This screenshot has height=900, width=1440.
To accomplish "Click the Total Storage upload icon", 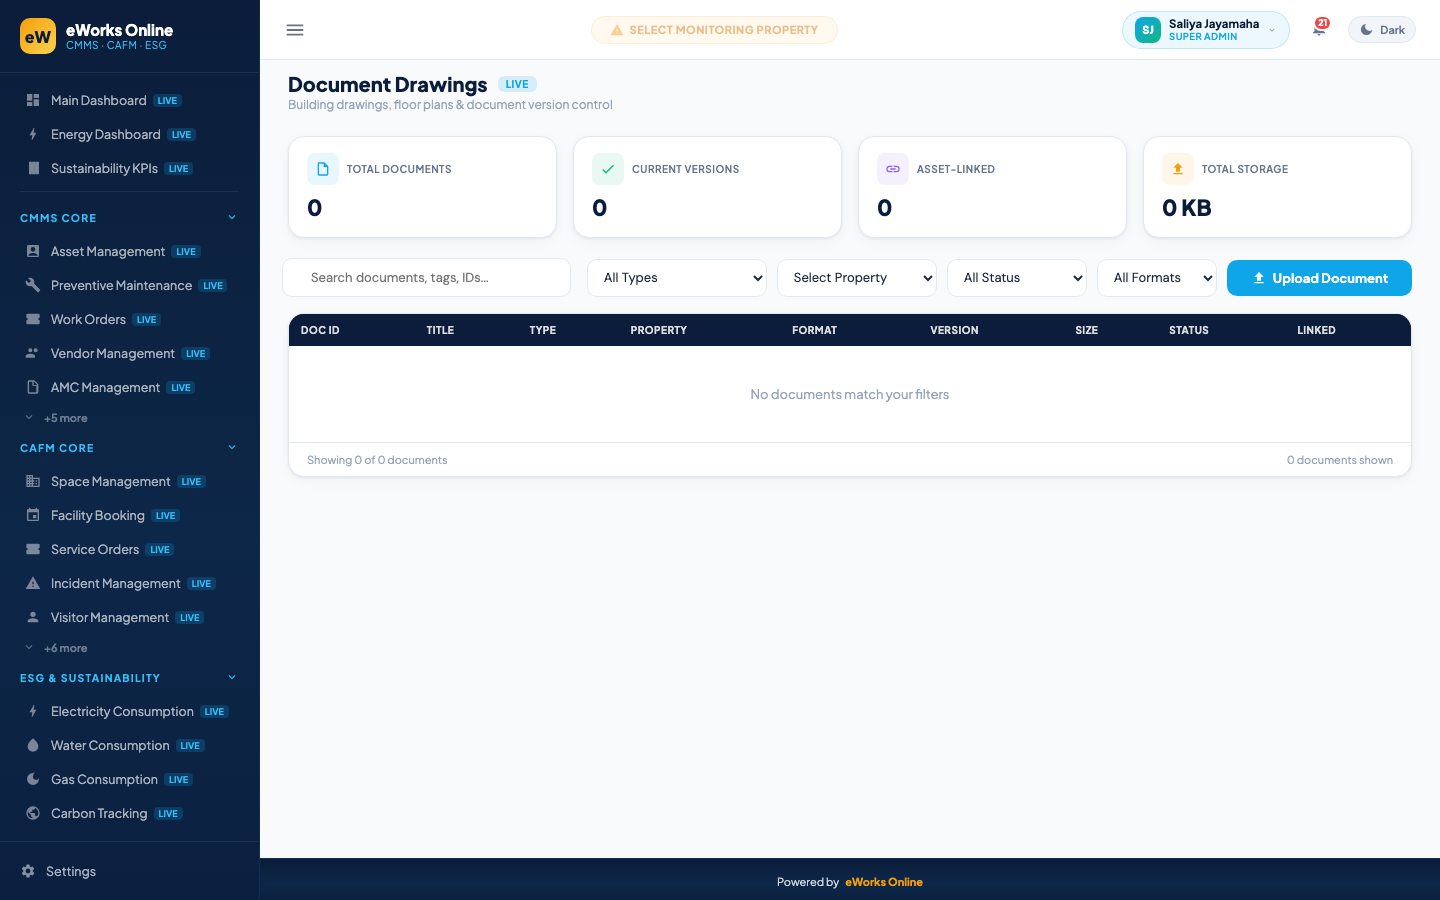I will 1178,169.
